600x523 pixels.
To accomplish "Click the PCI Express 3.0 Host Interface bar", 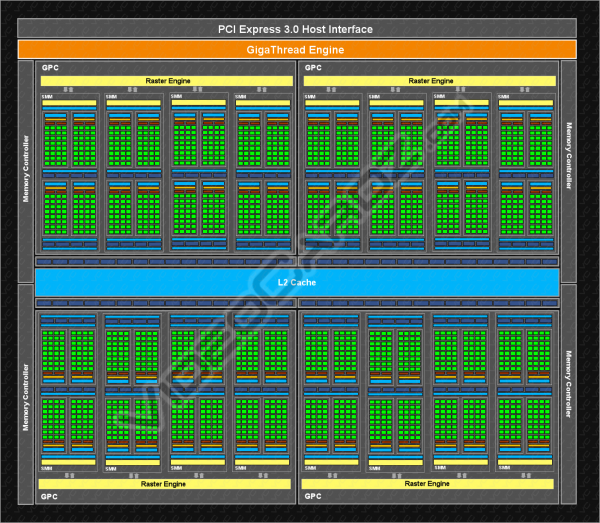I will 297,29.
